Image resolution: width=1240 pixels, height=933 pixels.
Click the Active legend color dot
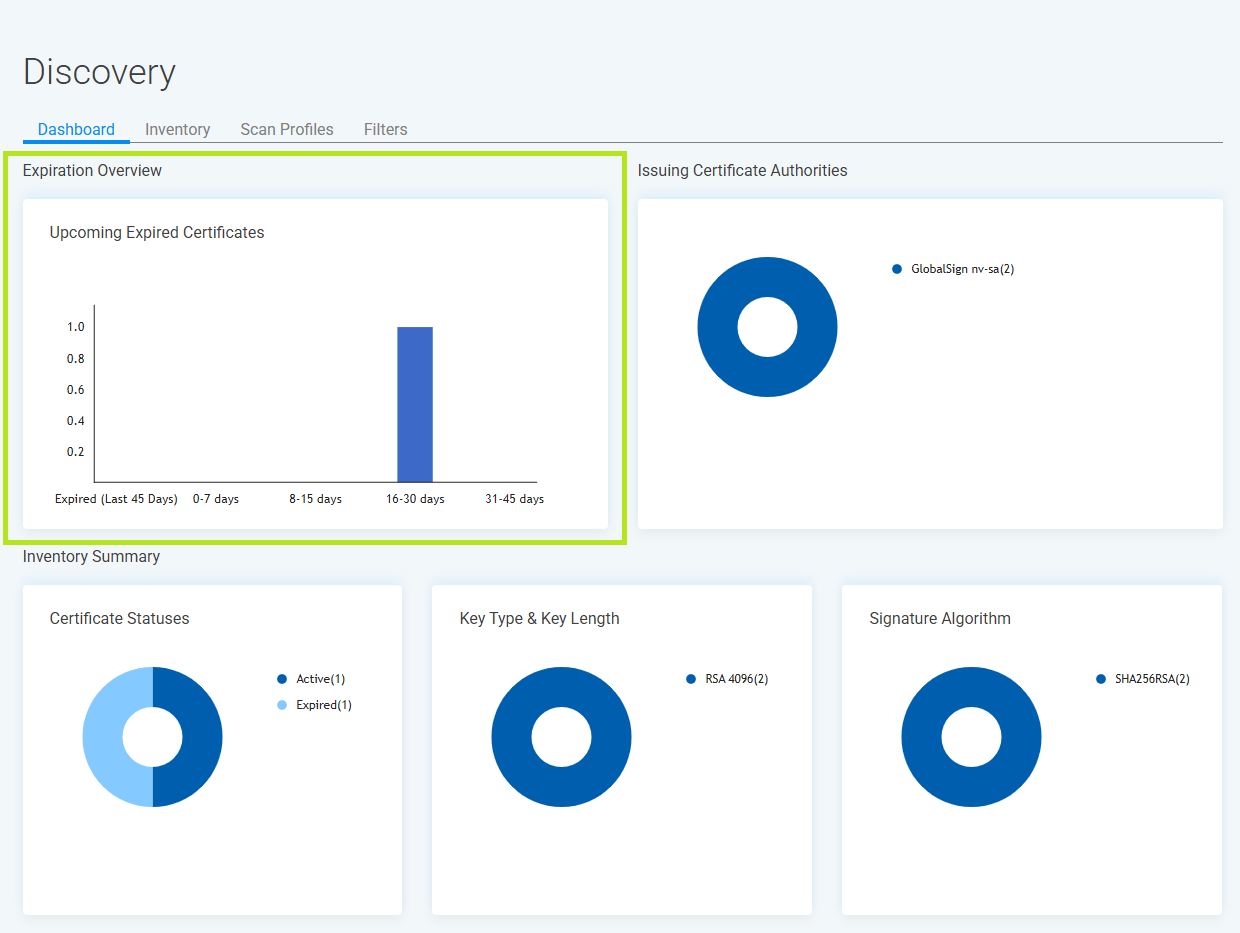(282, 679)
